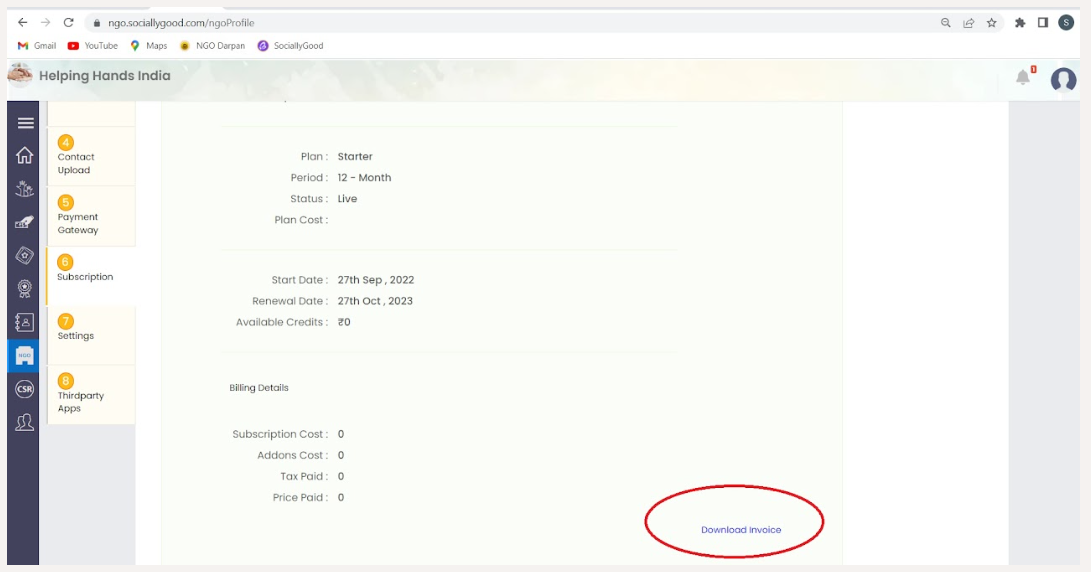Viewport: 1091px width, 572px height.
Task: Click start date '27th Sep , 2022'
Action: [x=376, y=280]
